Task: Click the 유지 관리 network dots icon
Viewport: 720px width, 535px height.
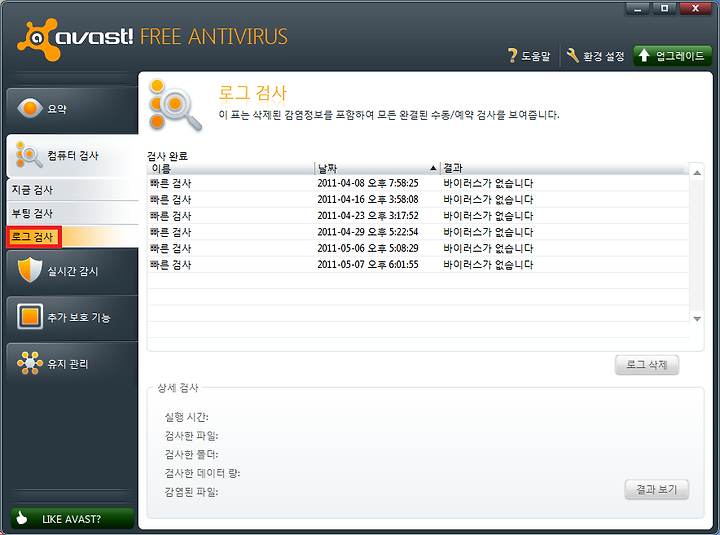Action: point(30,363)
